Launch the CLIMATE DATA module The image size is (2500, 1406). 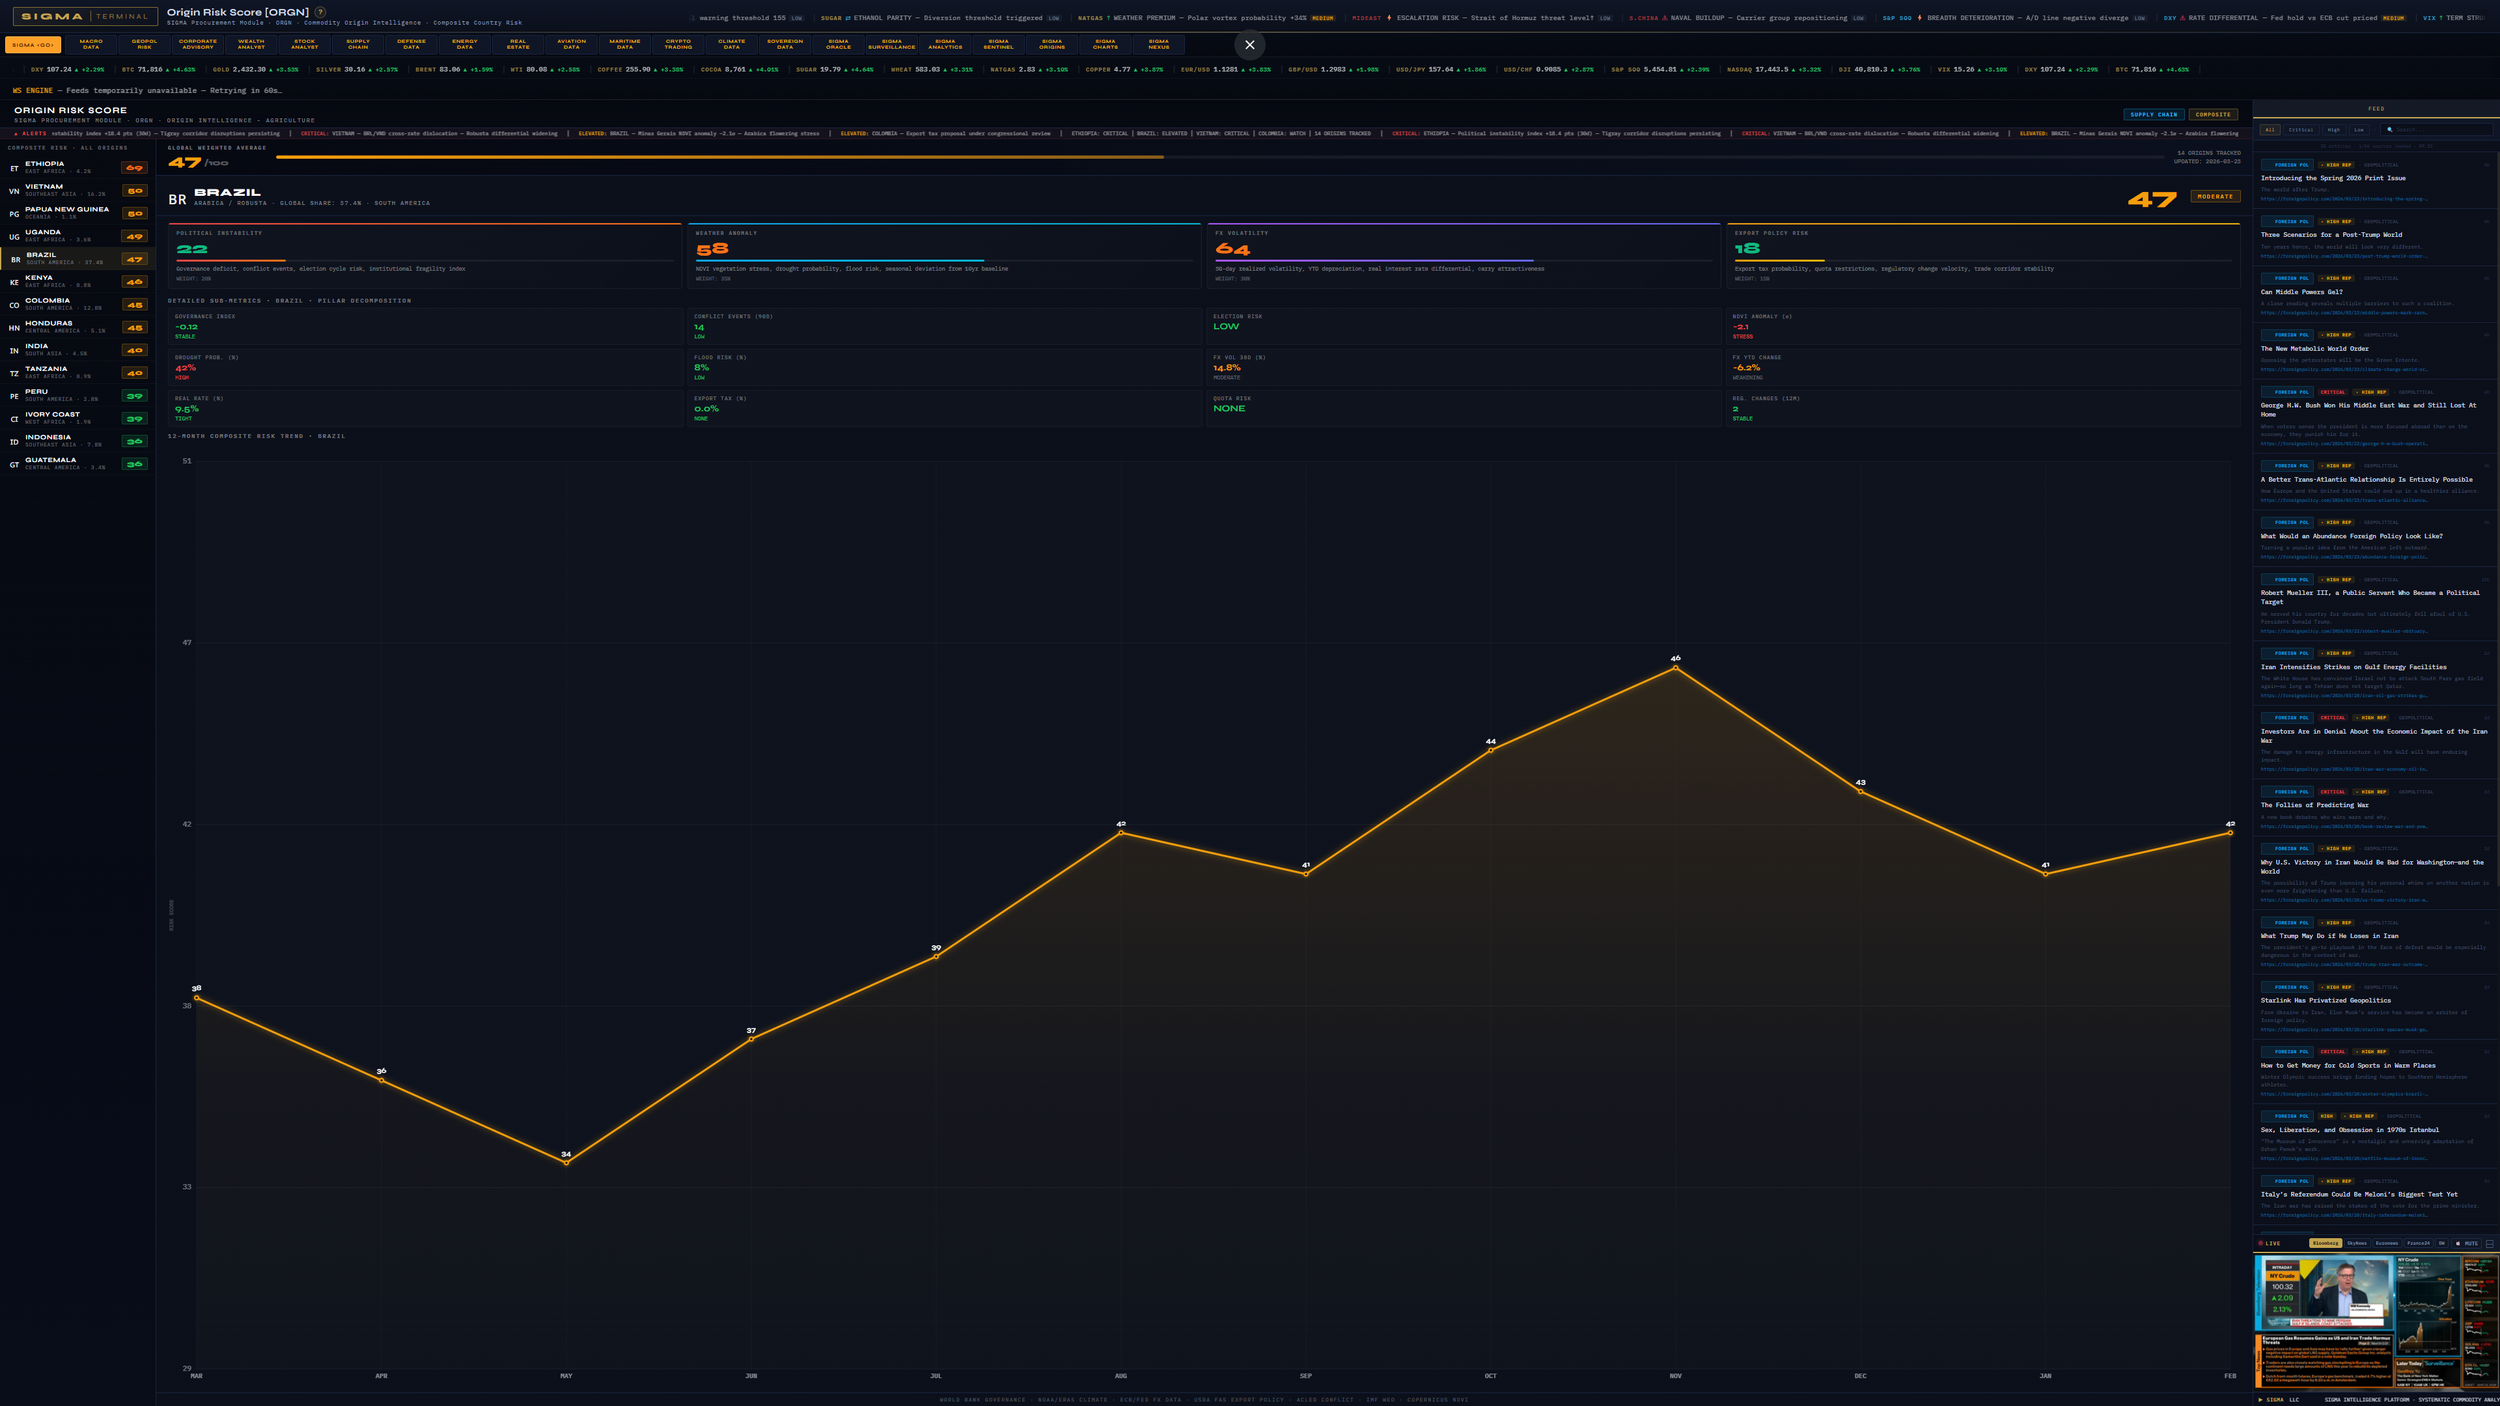[x=733, y=44]
